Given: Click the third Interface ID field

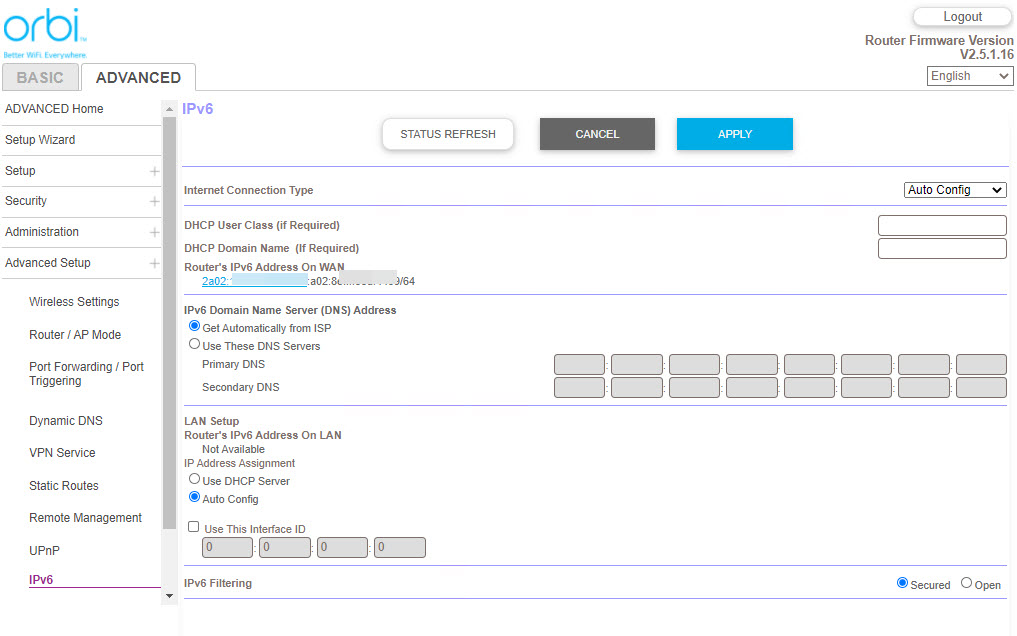Looking at the screenshot, I should tap(342, 547).
